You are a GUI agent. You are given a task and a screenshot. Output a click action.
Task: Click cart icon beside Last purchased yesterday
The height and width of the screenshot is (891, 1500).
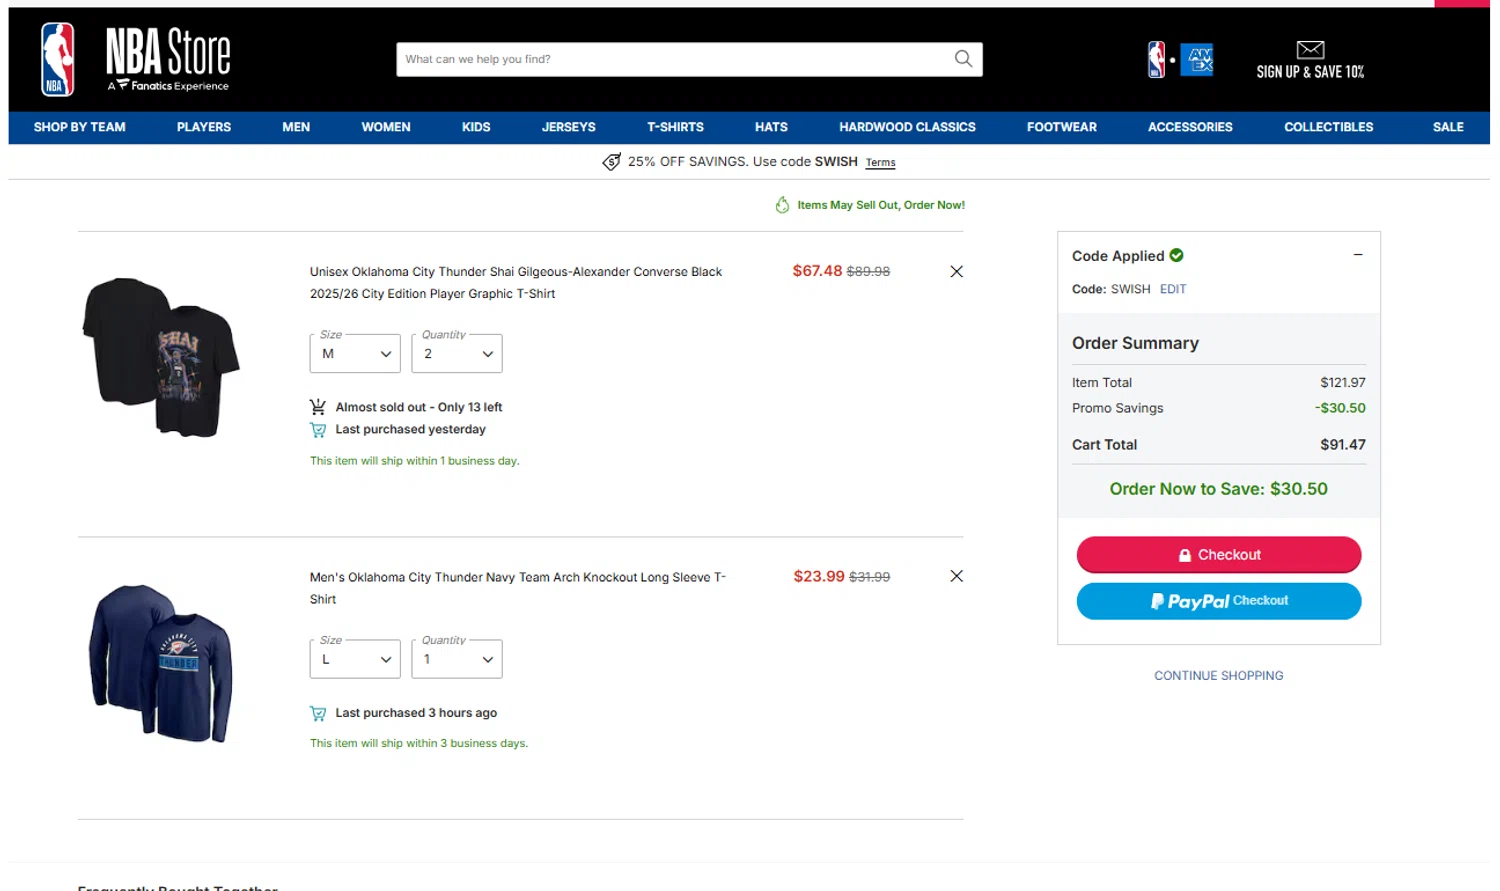point(318,430)
